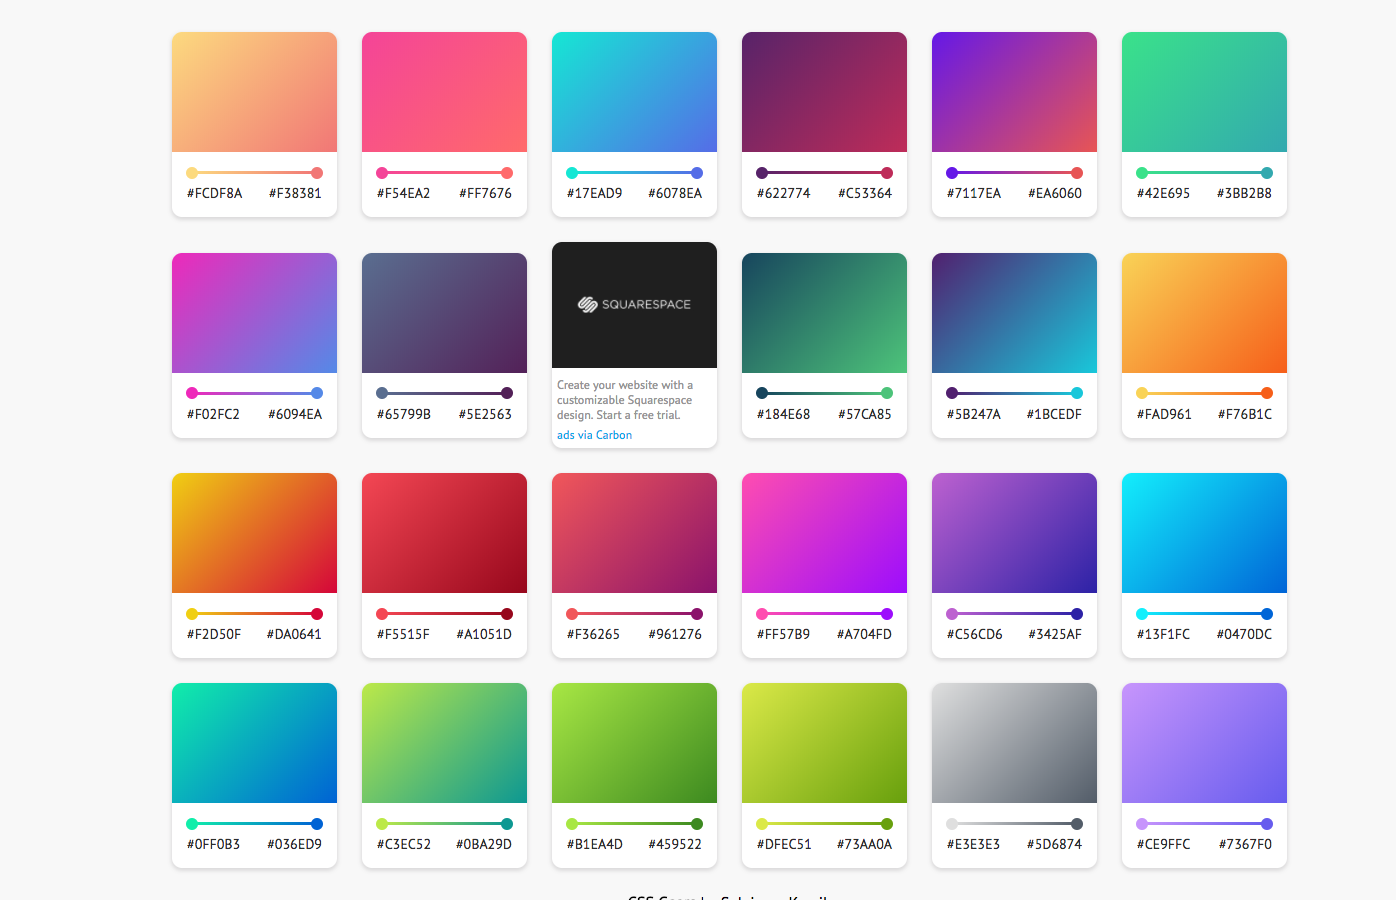Pick the #FAD961 to #F76B1C gradient swatch

tap(1204, 313)
